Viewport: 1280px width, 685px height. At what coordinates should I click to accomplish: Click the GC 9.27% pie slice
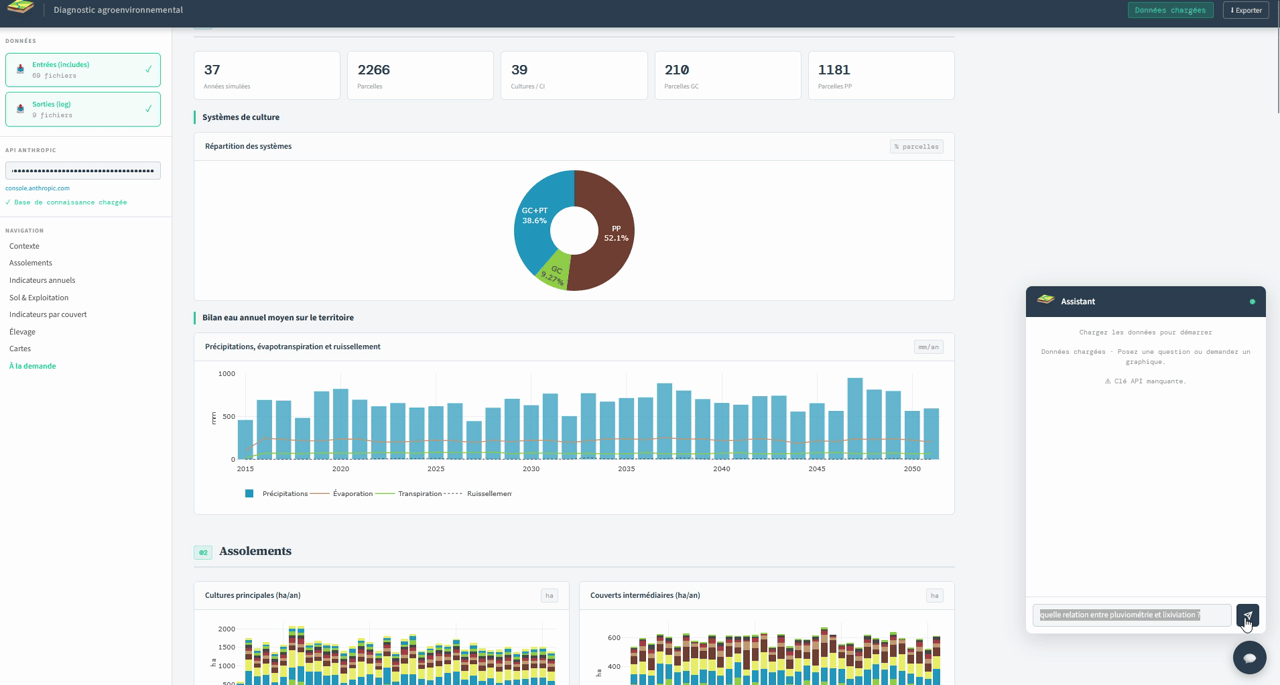coord(555,275)
